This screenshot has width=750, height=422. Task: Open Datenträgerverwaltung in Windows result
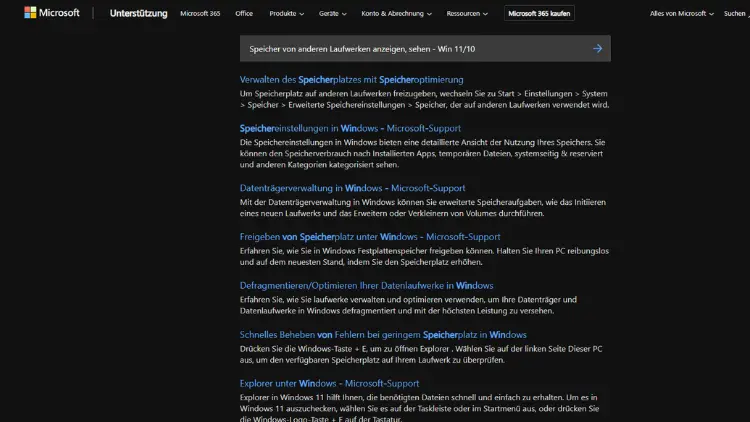pos(352,187)
